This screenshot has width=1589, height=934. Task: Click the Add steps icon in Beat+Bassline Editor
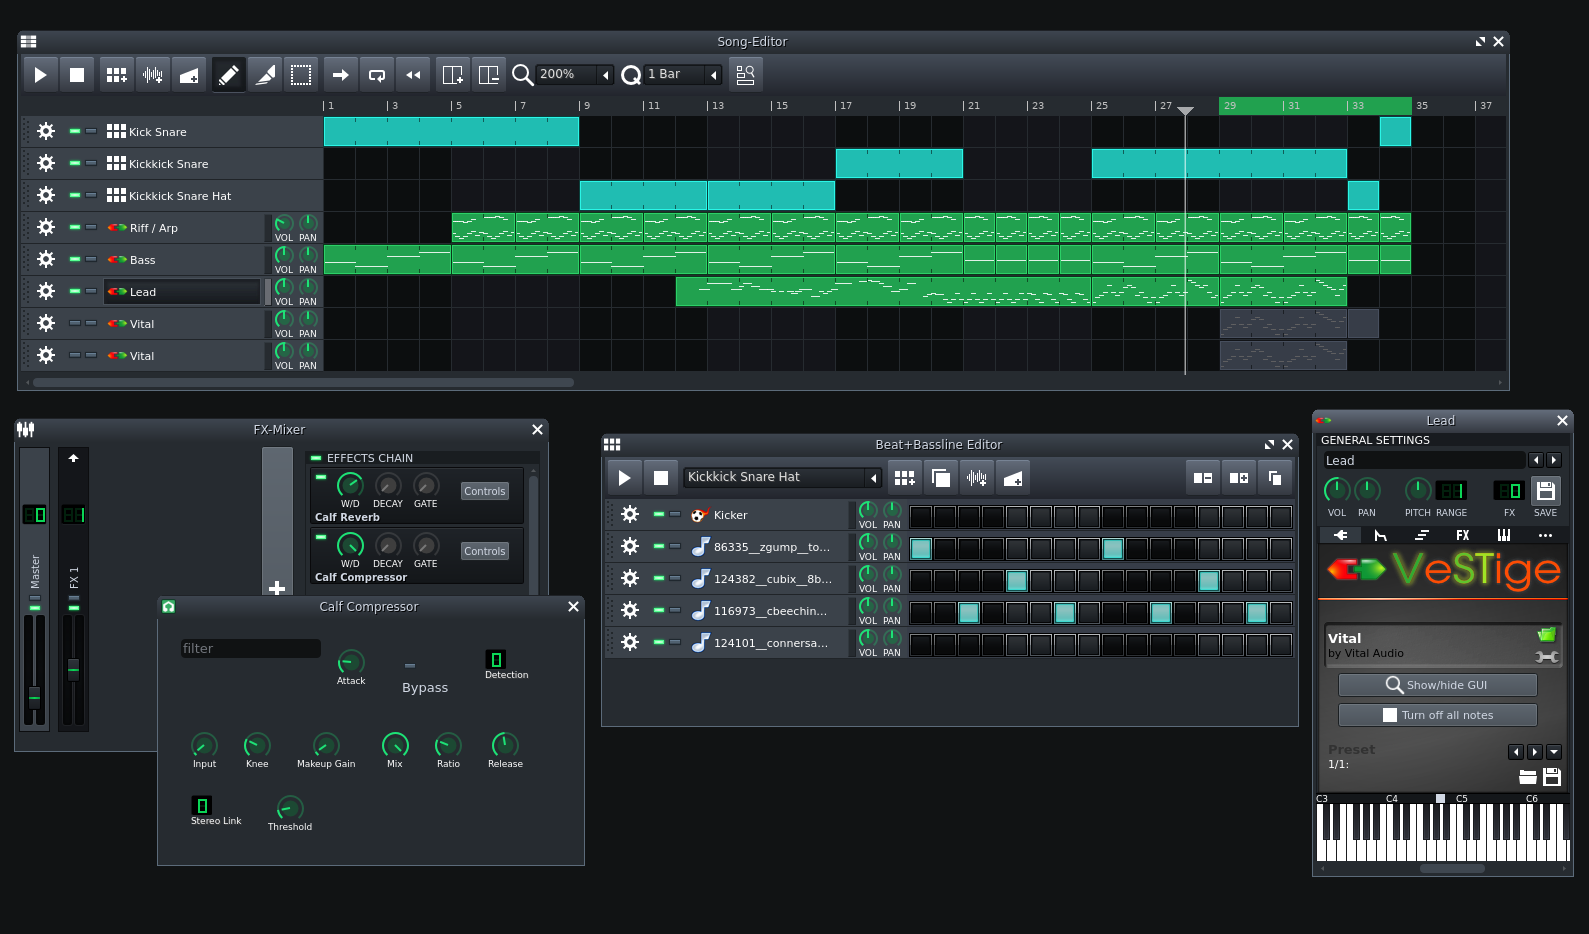[x=1238, y=478]
